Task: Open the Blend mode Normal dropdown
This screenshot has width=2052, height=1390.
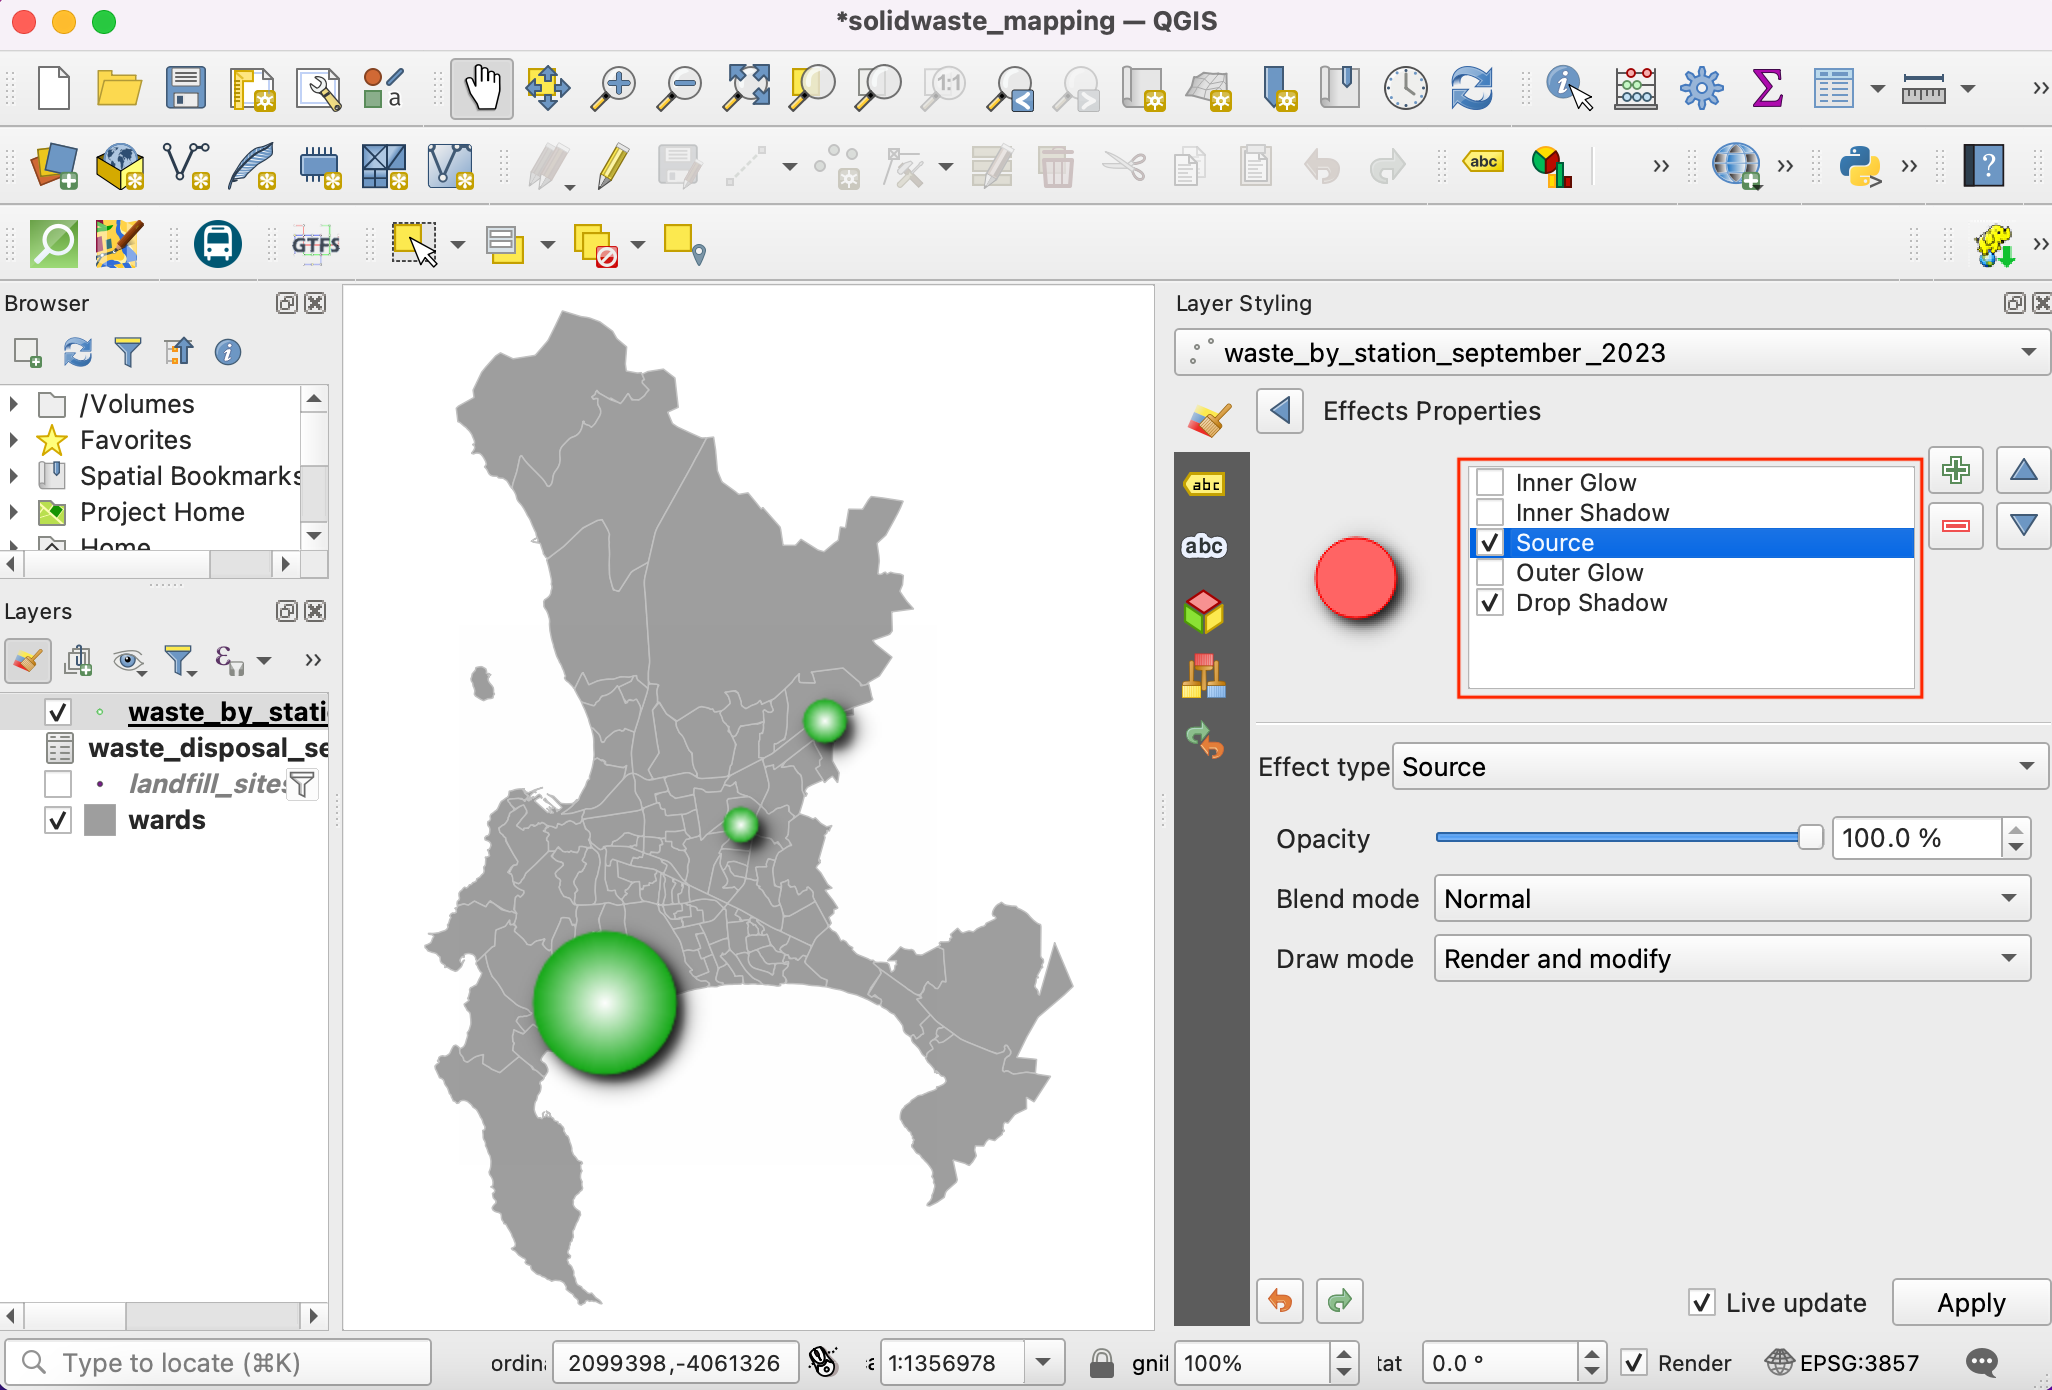Action: [x=1731, y=899]
